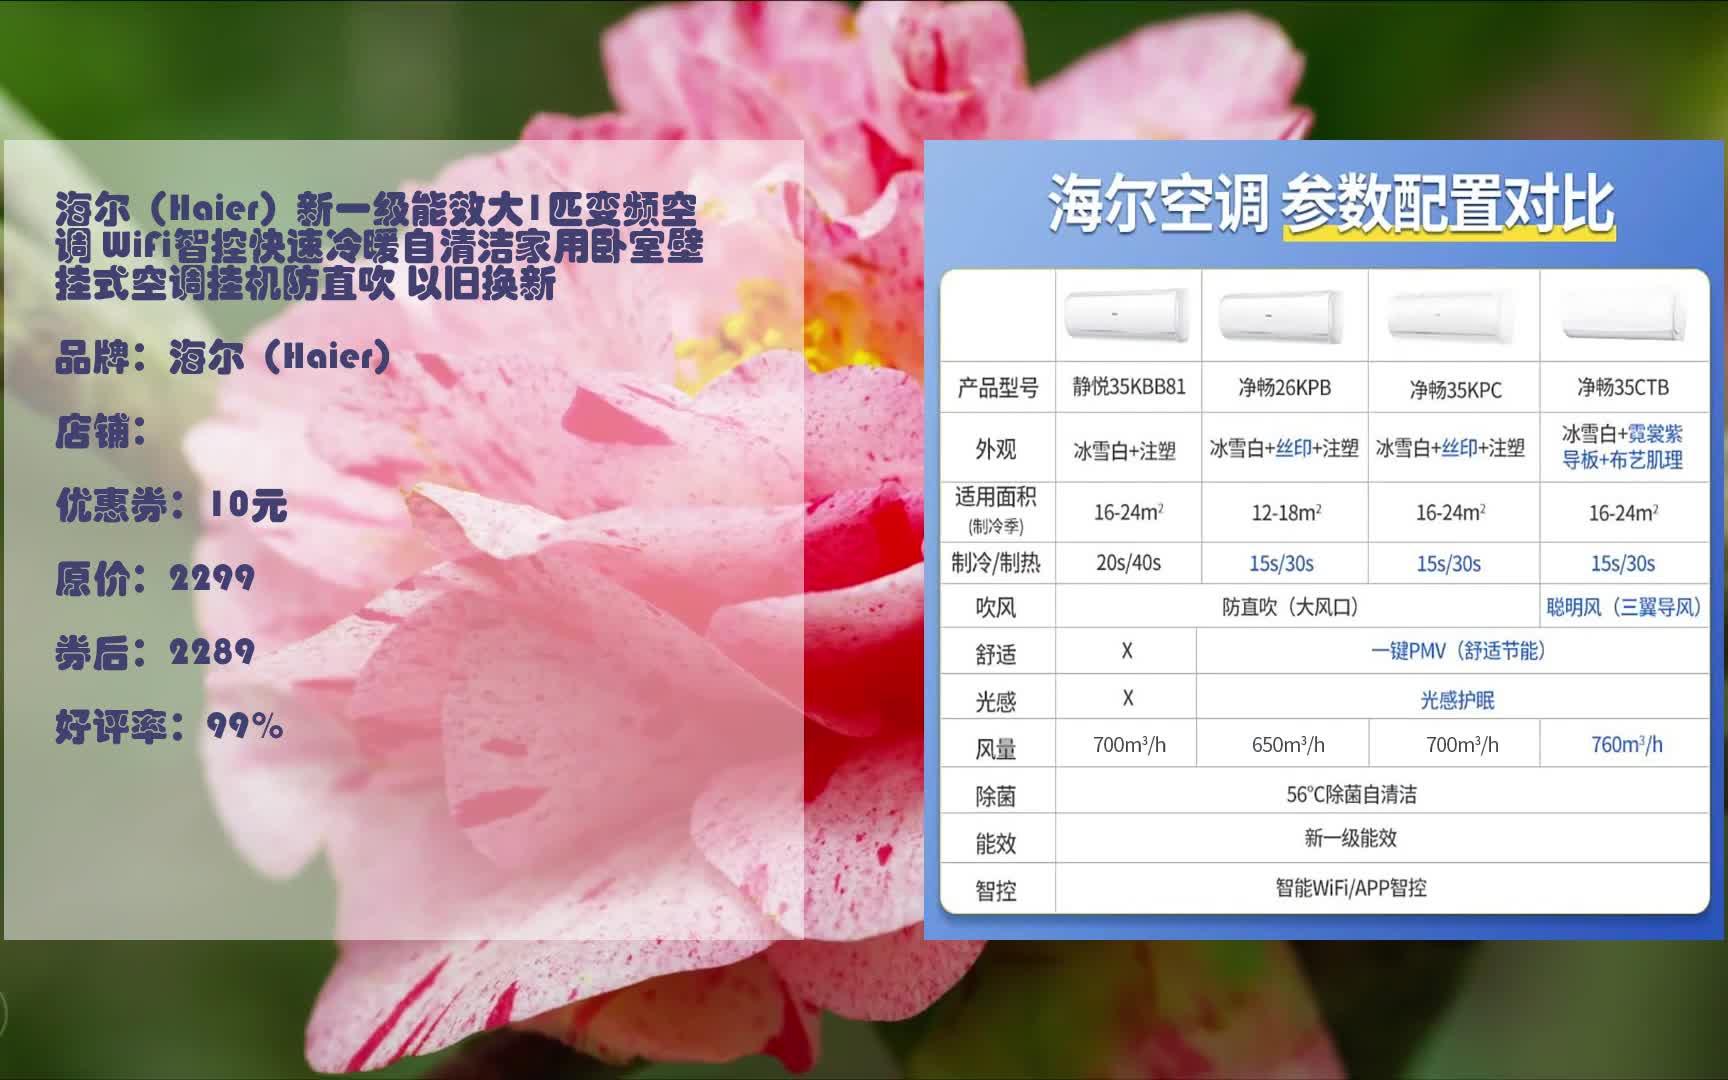Select model cell 静悦35KBB81
Viewport: 1728px width, 1080px height.
click(x=1129, y=387)
